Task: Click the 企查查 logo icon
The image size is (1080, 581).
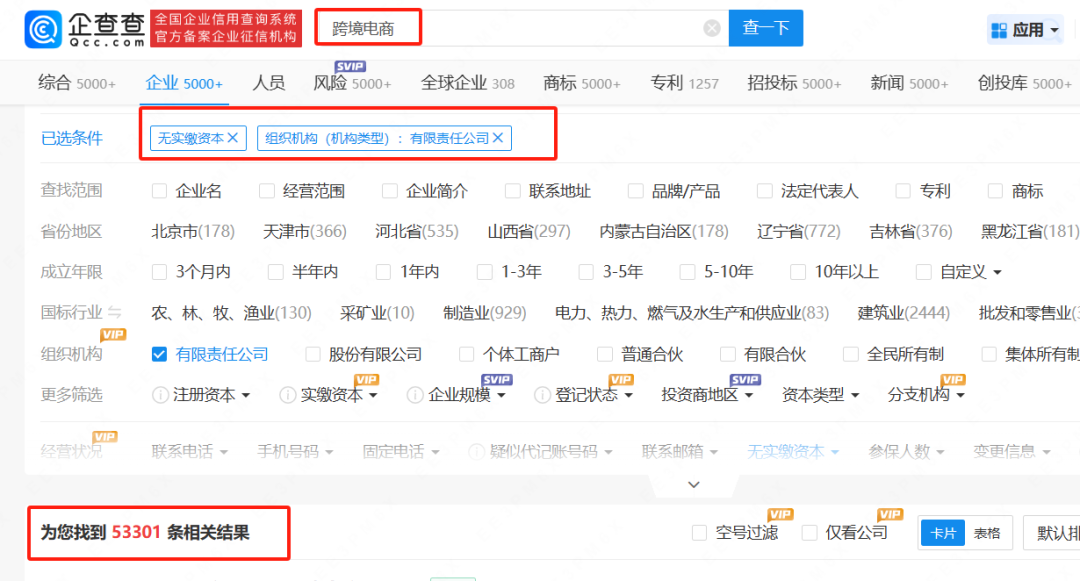Action: (42, 29)
